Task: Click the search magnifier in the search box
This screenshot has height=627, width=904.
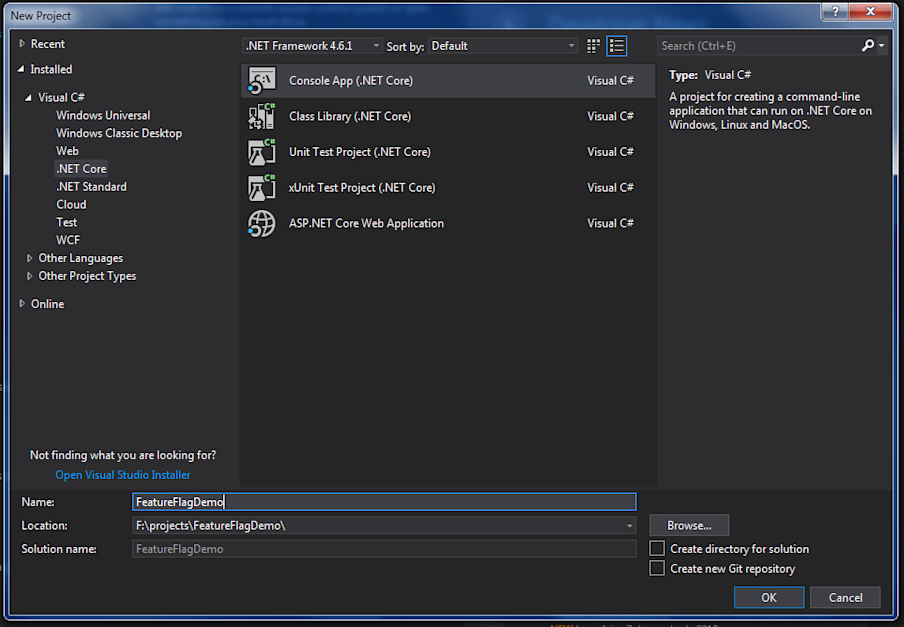Action: (x=866, y=45)
